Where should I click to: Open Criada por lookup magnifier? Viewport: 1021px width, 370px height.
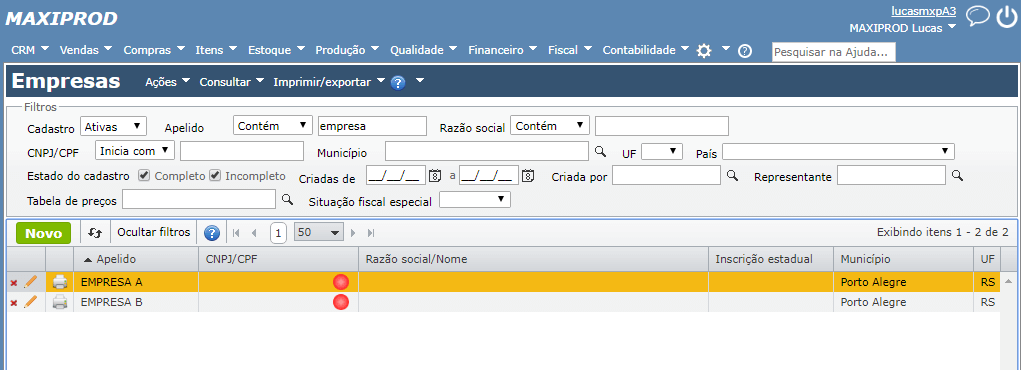tap(733, 175)
